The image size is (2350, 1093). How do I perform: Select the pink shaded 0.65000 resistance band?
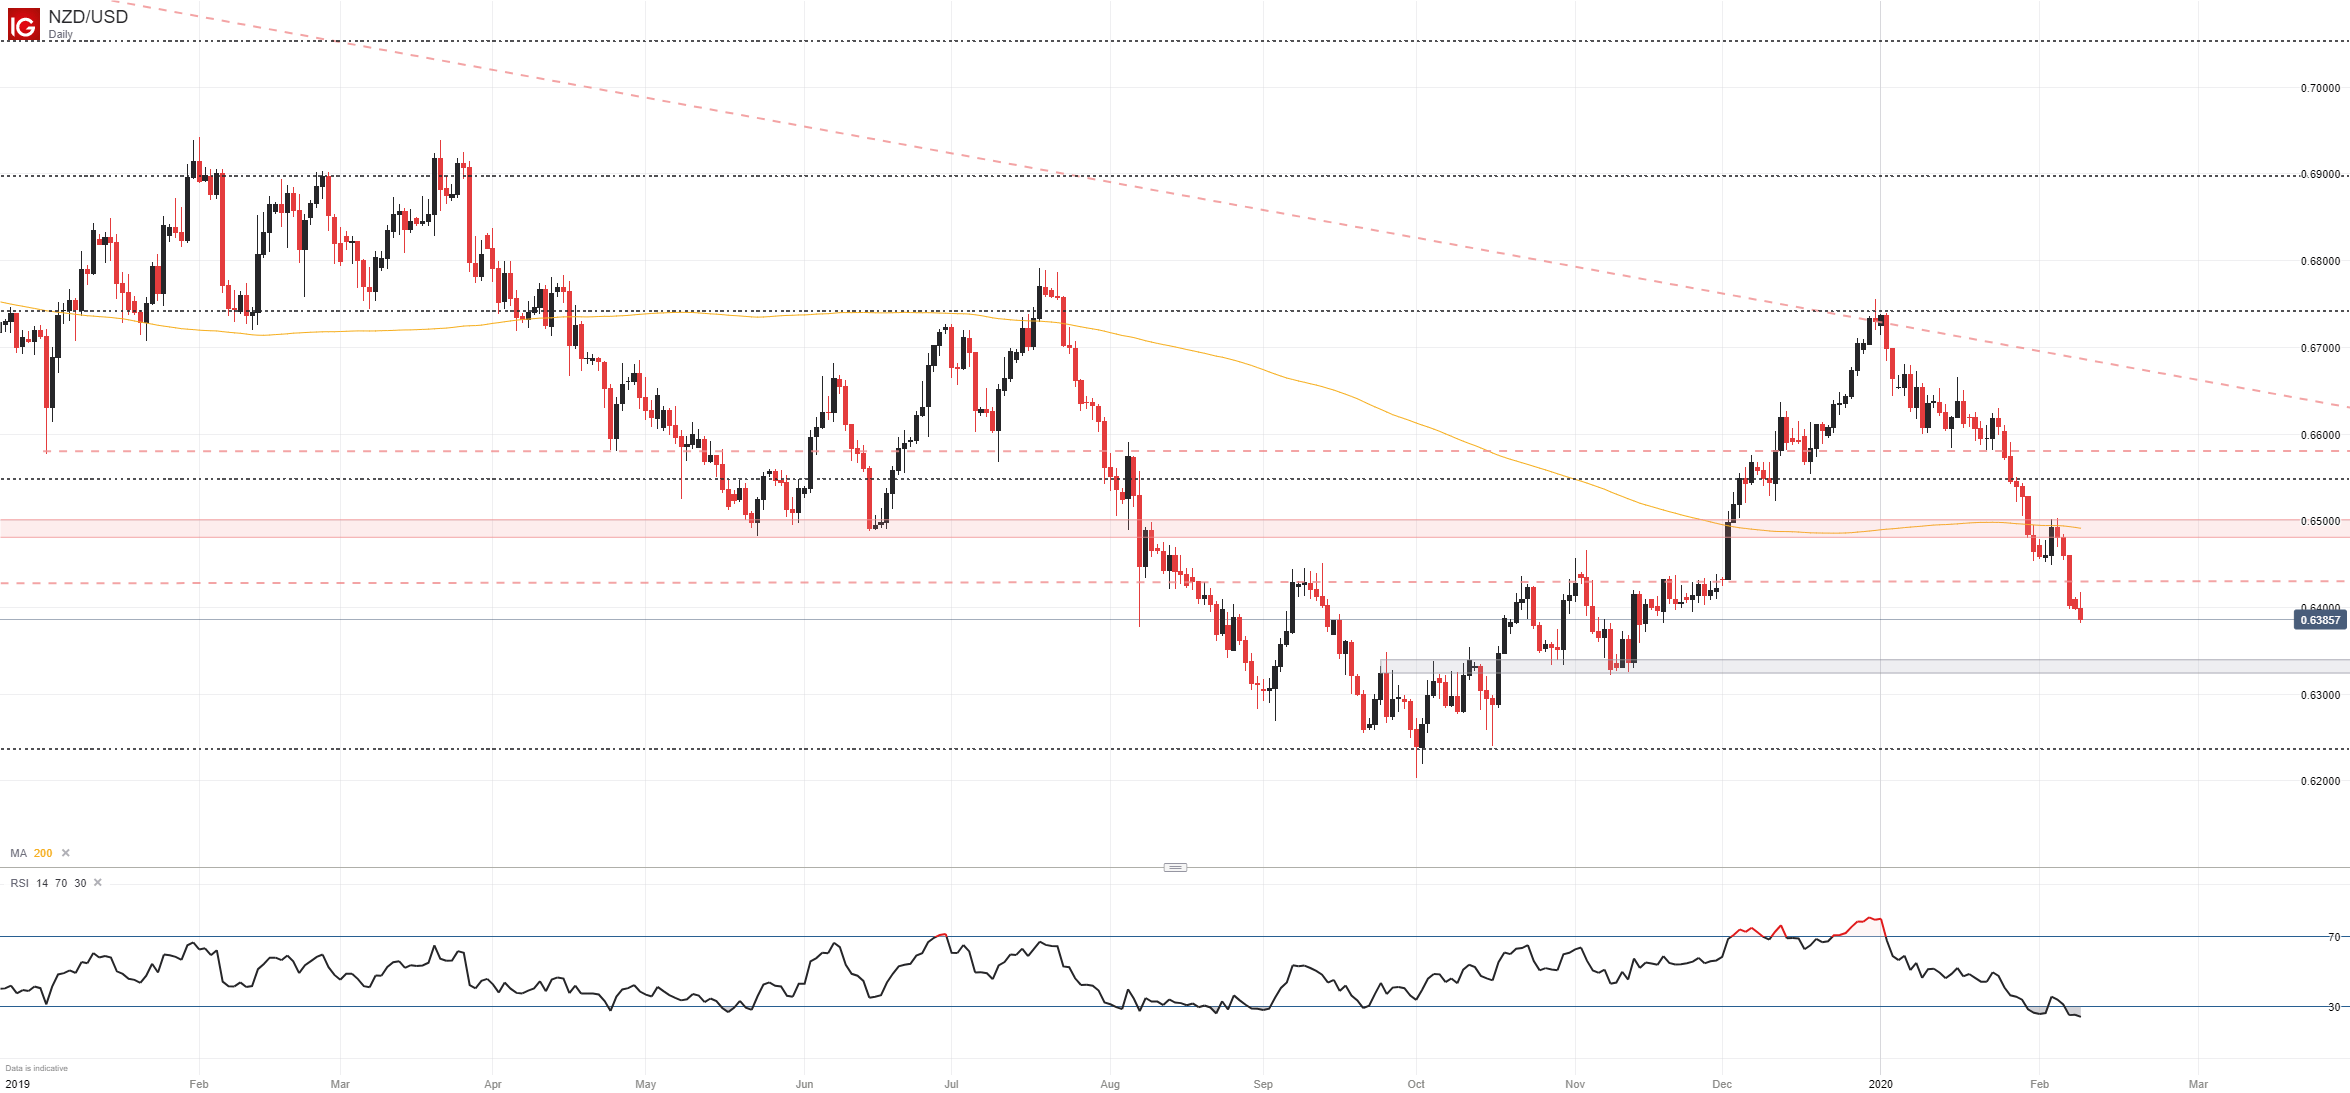click(x=1175, y=528)
